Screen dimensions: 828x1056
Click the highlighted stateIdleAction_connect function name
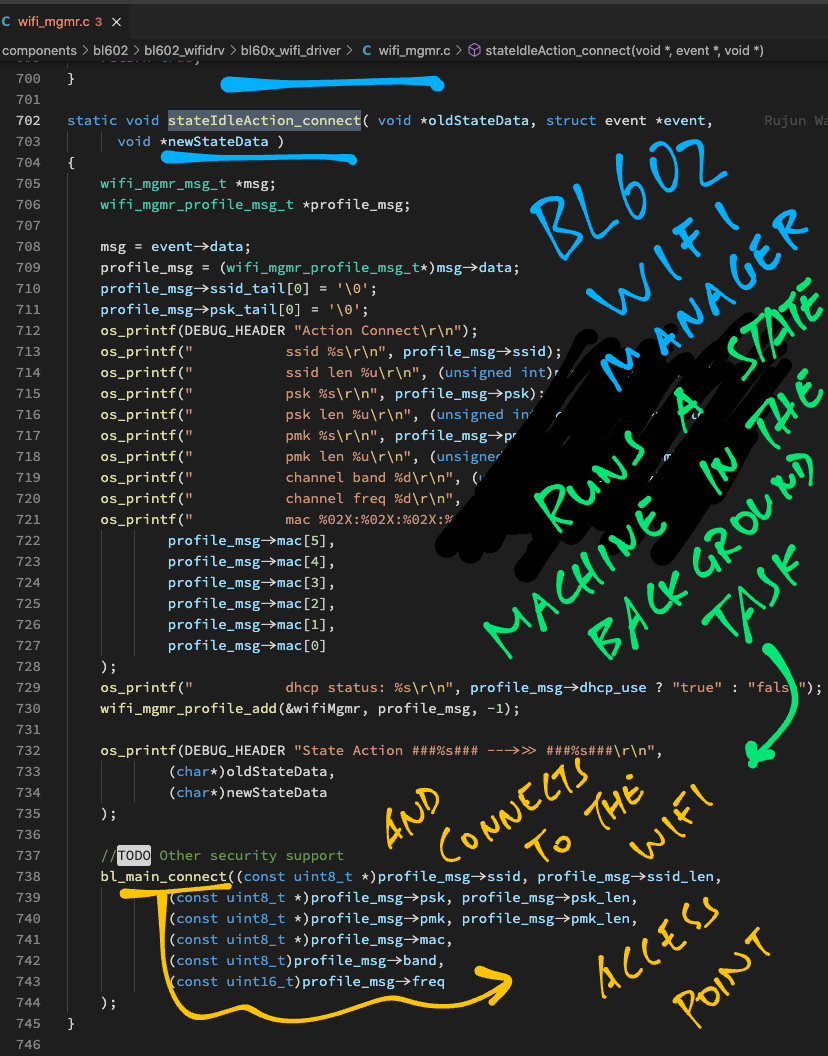pyautogui.click(x=264, y=121)
